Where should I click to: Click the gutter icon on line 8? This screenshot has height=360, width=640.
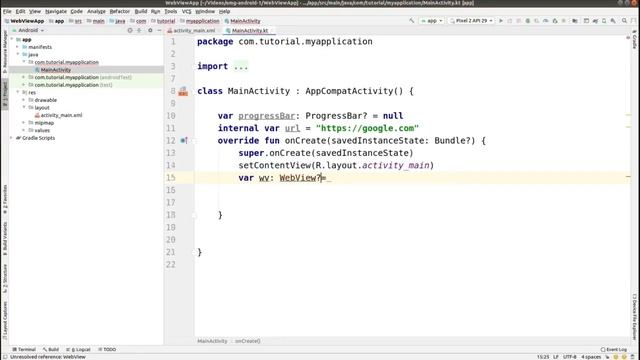183,91
